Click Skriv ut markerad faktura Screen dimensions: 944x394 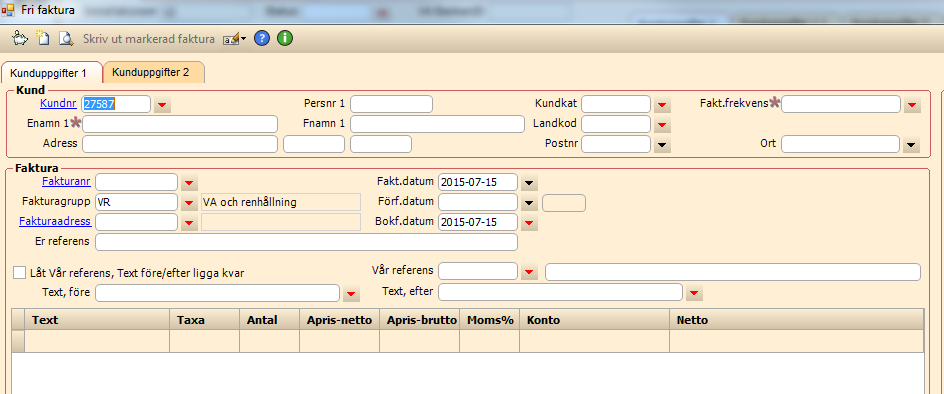pos(148,40)
